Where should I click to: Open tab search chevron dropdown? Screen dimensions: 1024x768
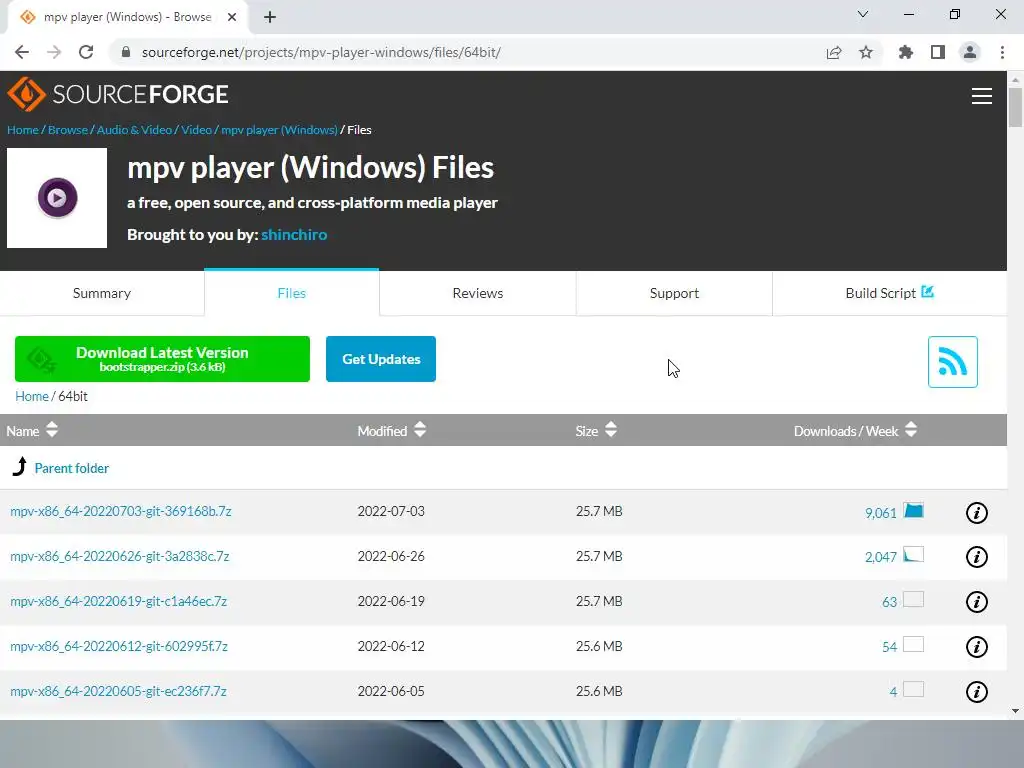coord(863,14)
